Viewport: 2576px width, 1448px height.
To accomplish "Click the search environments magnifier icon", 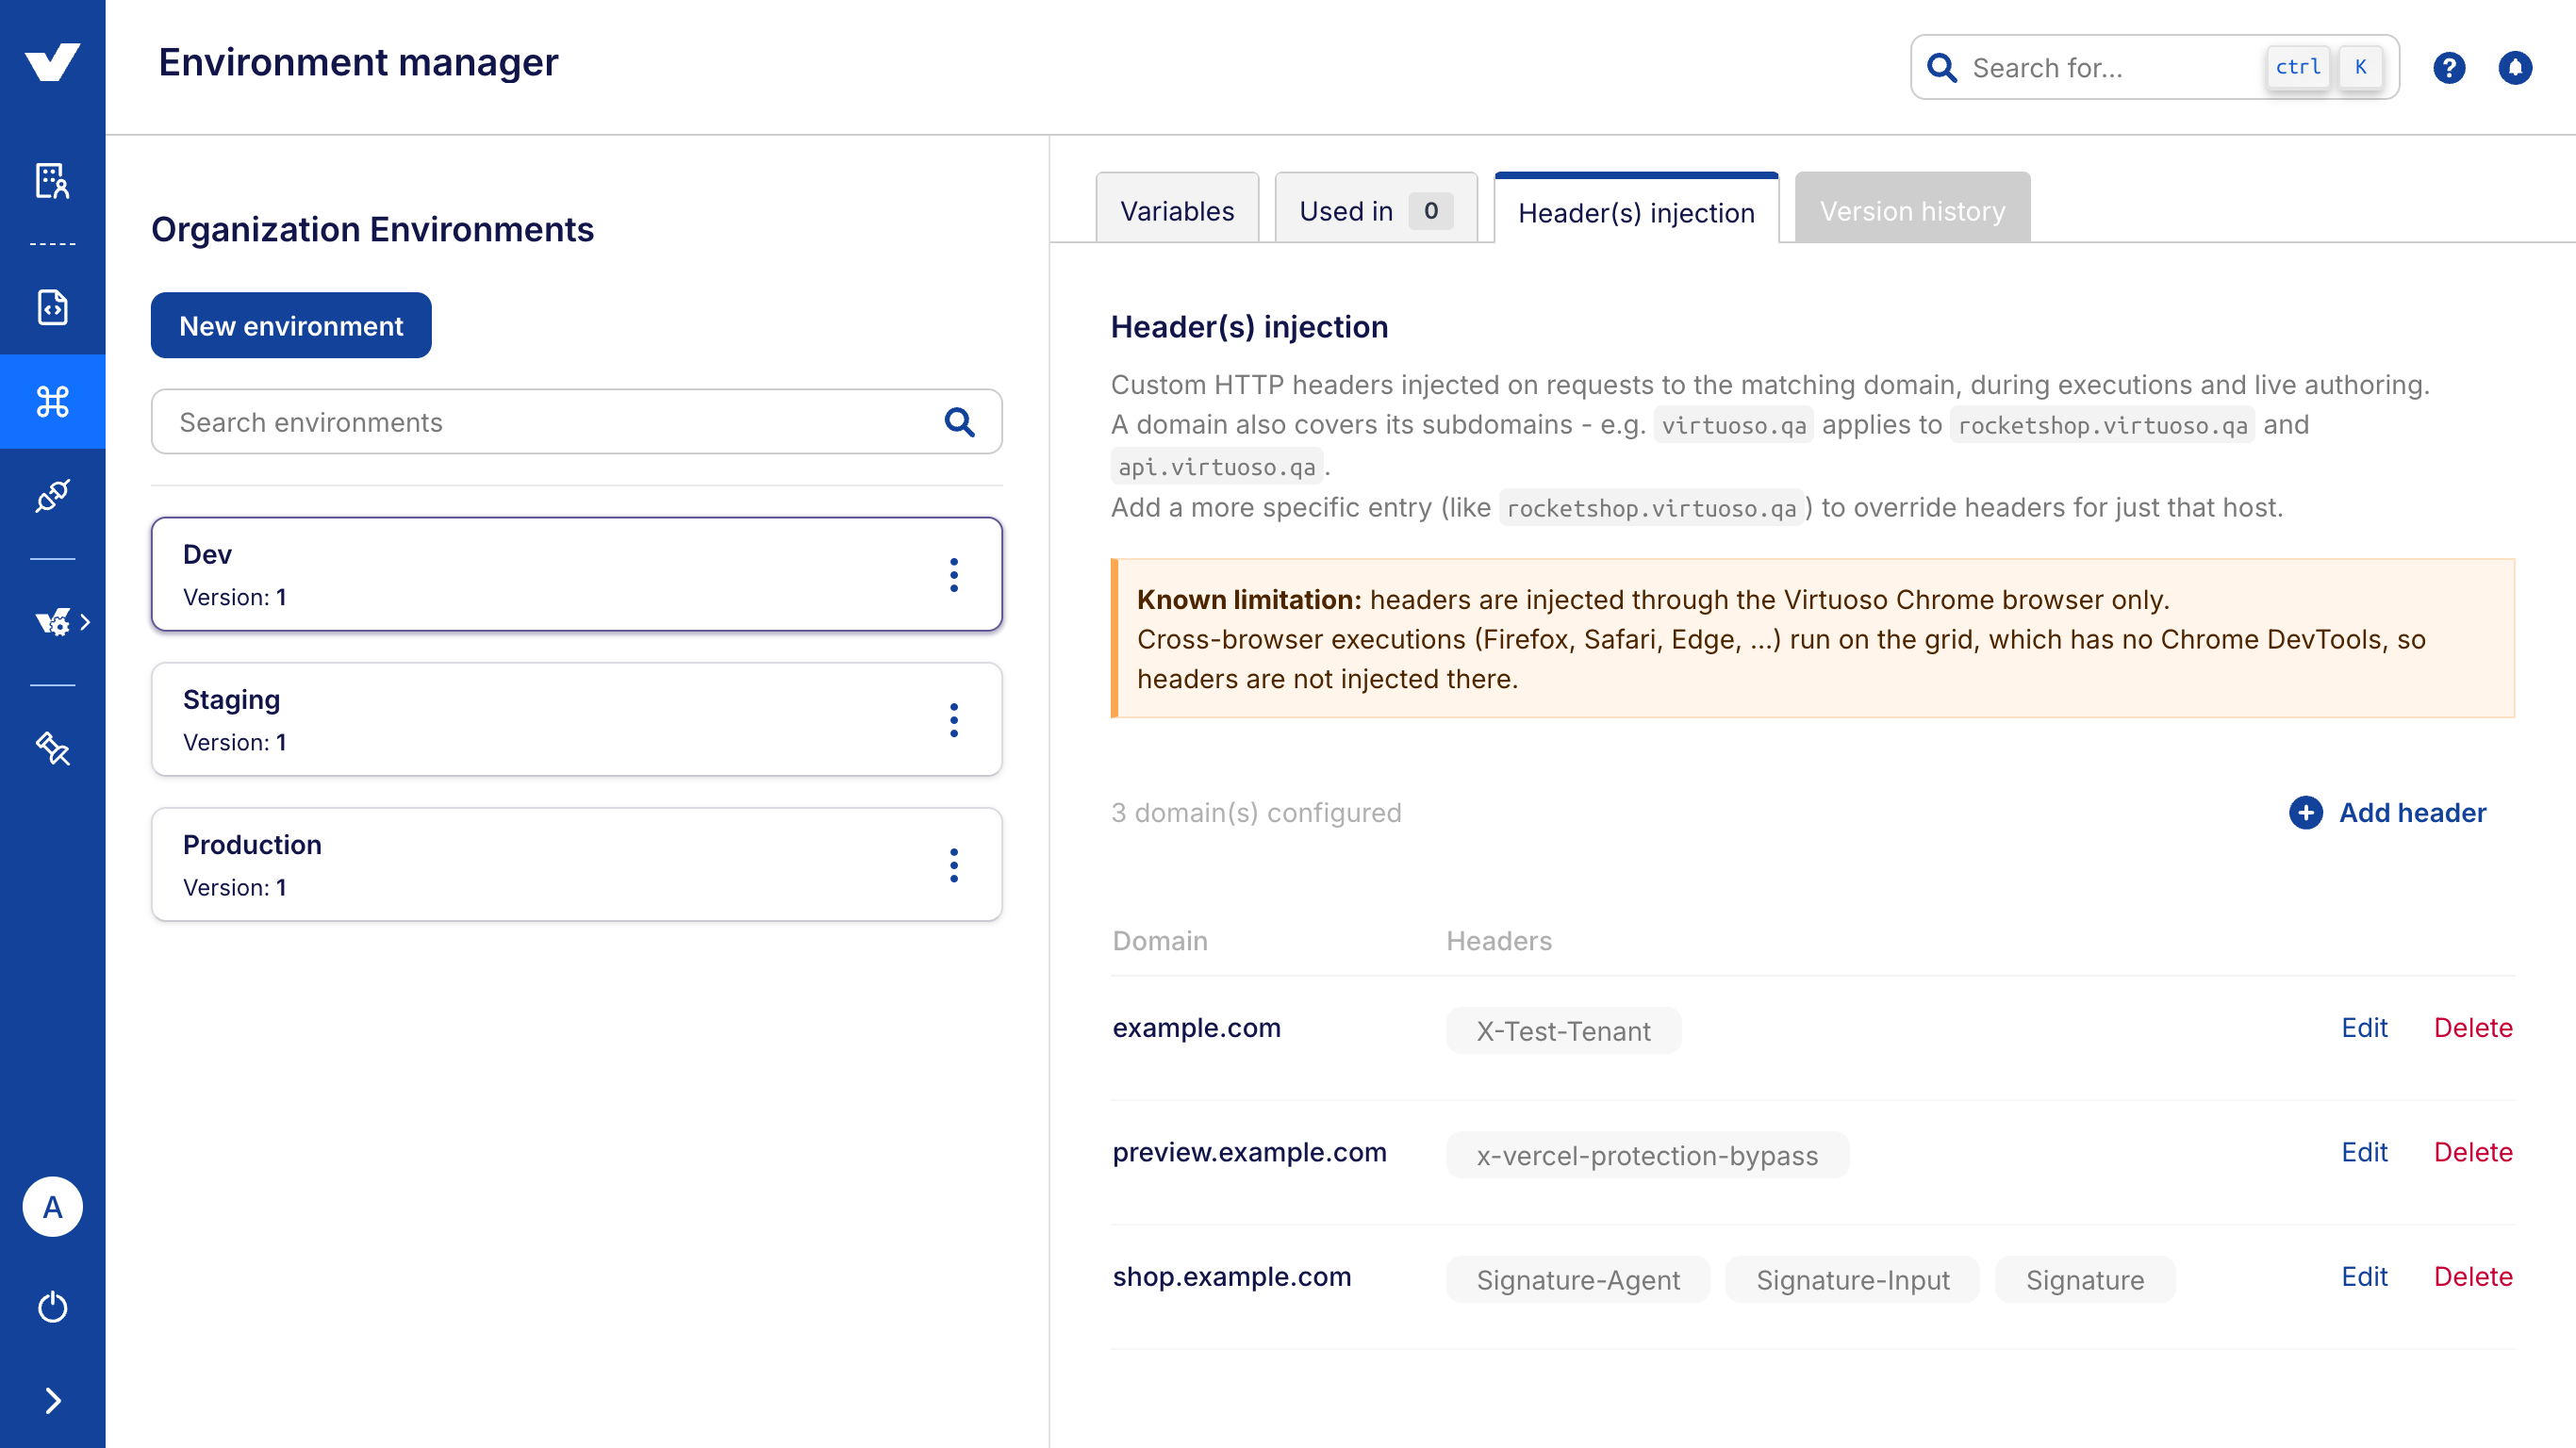I will pos(959,422).
